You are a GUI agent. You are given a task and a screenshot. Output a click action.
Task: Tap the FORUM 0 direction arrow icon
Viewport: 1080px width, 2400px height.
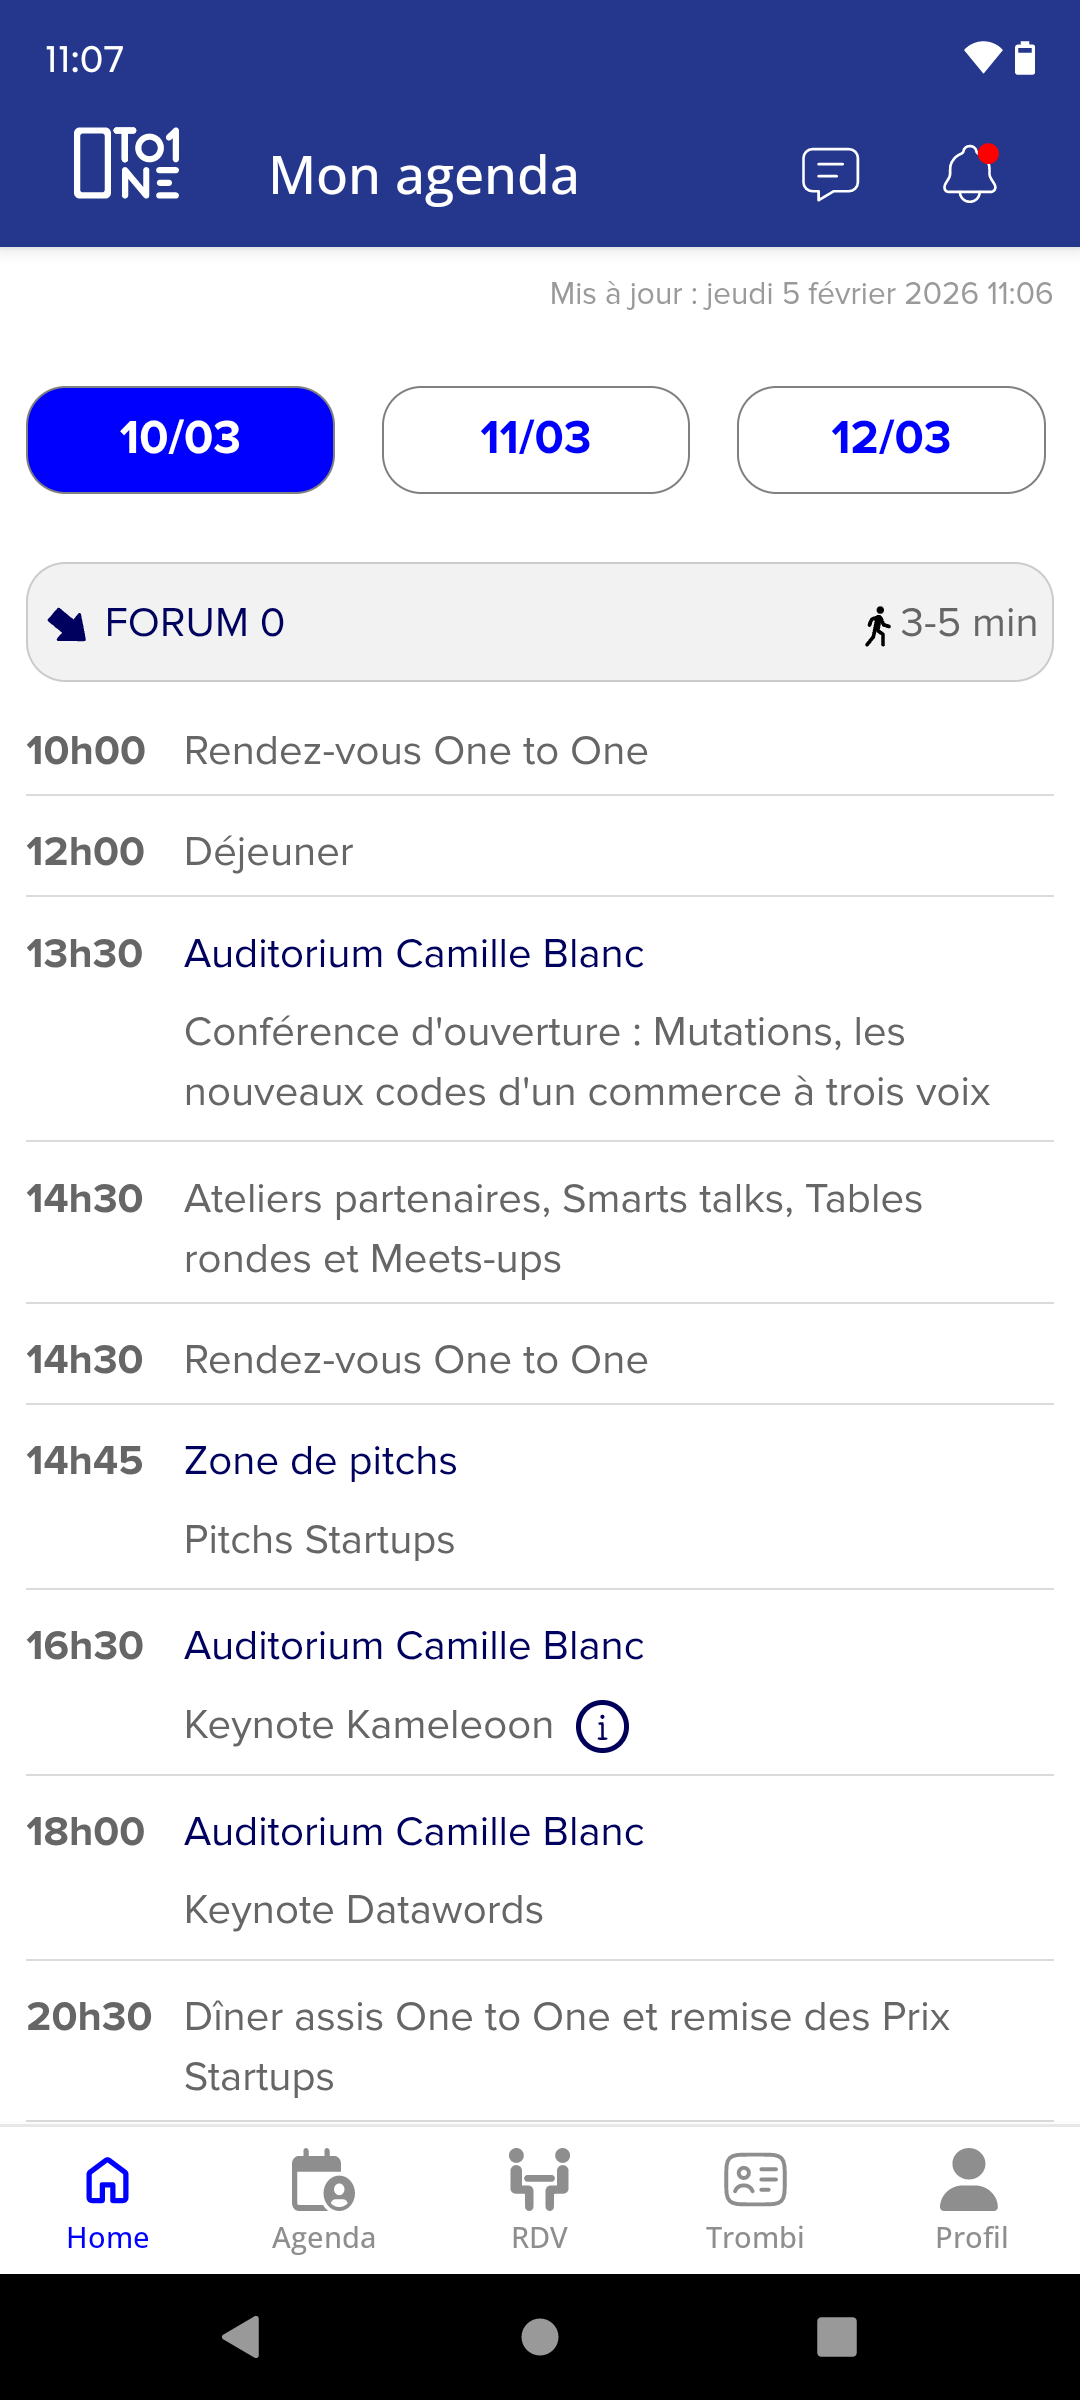click(67, 624)
